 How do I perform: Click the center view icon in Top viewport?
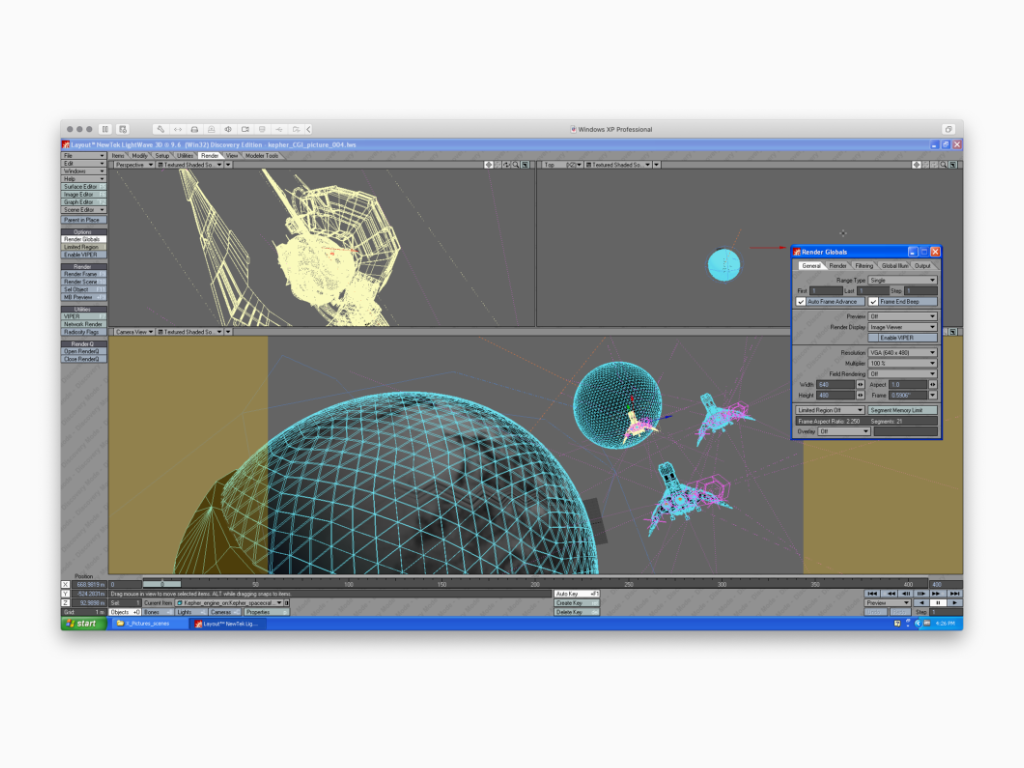916,165
